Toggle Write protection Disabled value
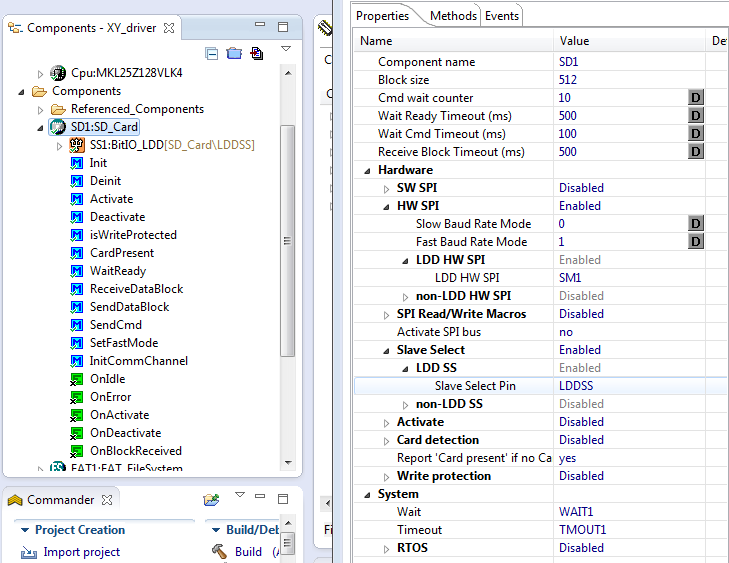Image resolution: width=729 pixels, height=563 pixels. click(629, 476)
